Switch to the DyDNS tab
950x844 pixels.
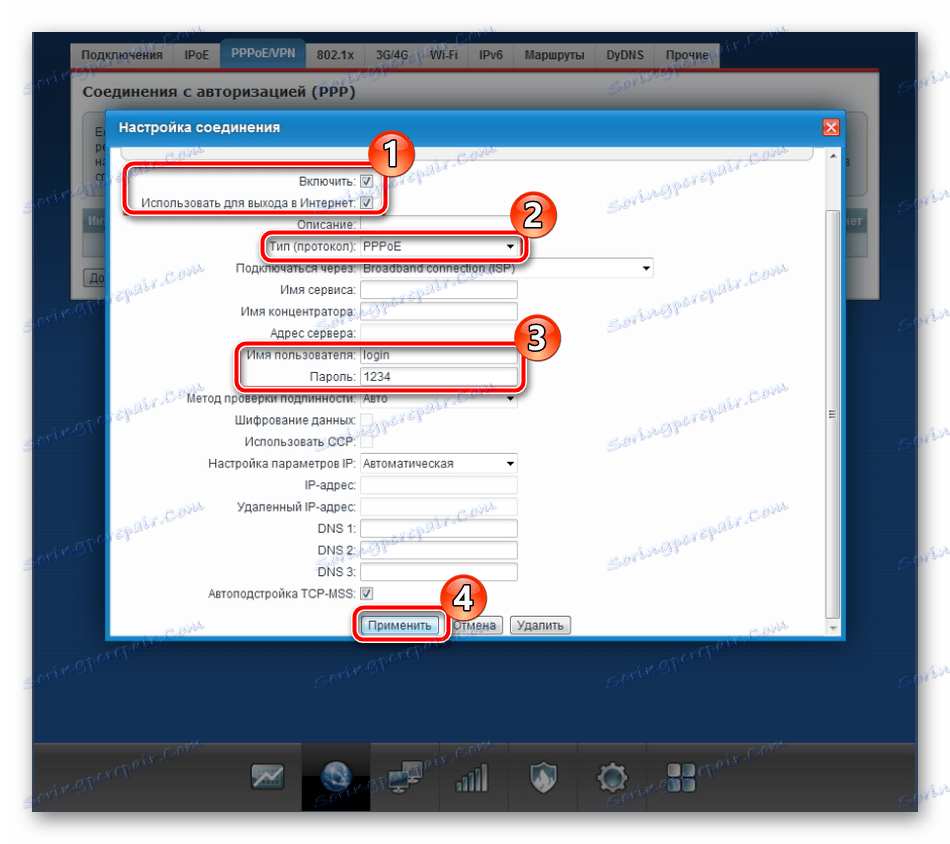(x=625, y=55)
